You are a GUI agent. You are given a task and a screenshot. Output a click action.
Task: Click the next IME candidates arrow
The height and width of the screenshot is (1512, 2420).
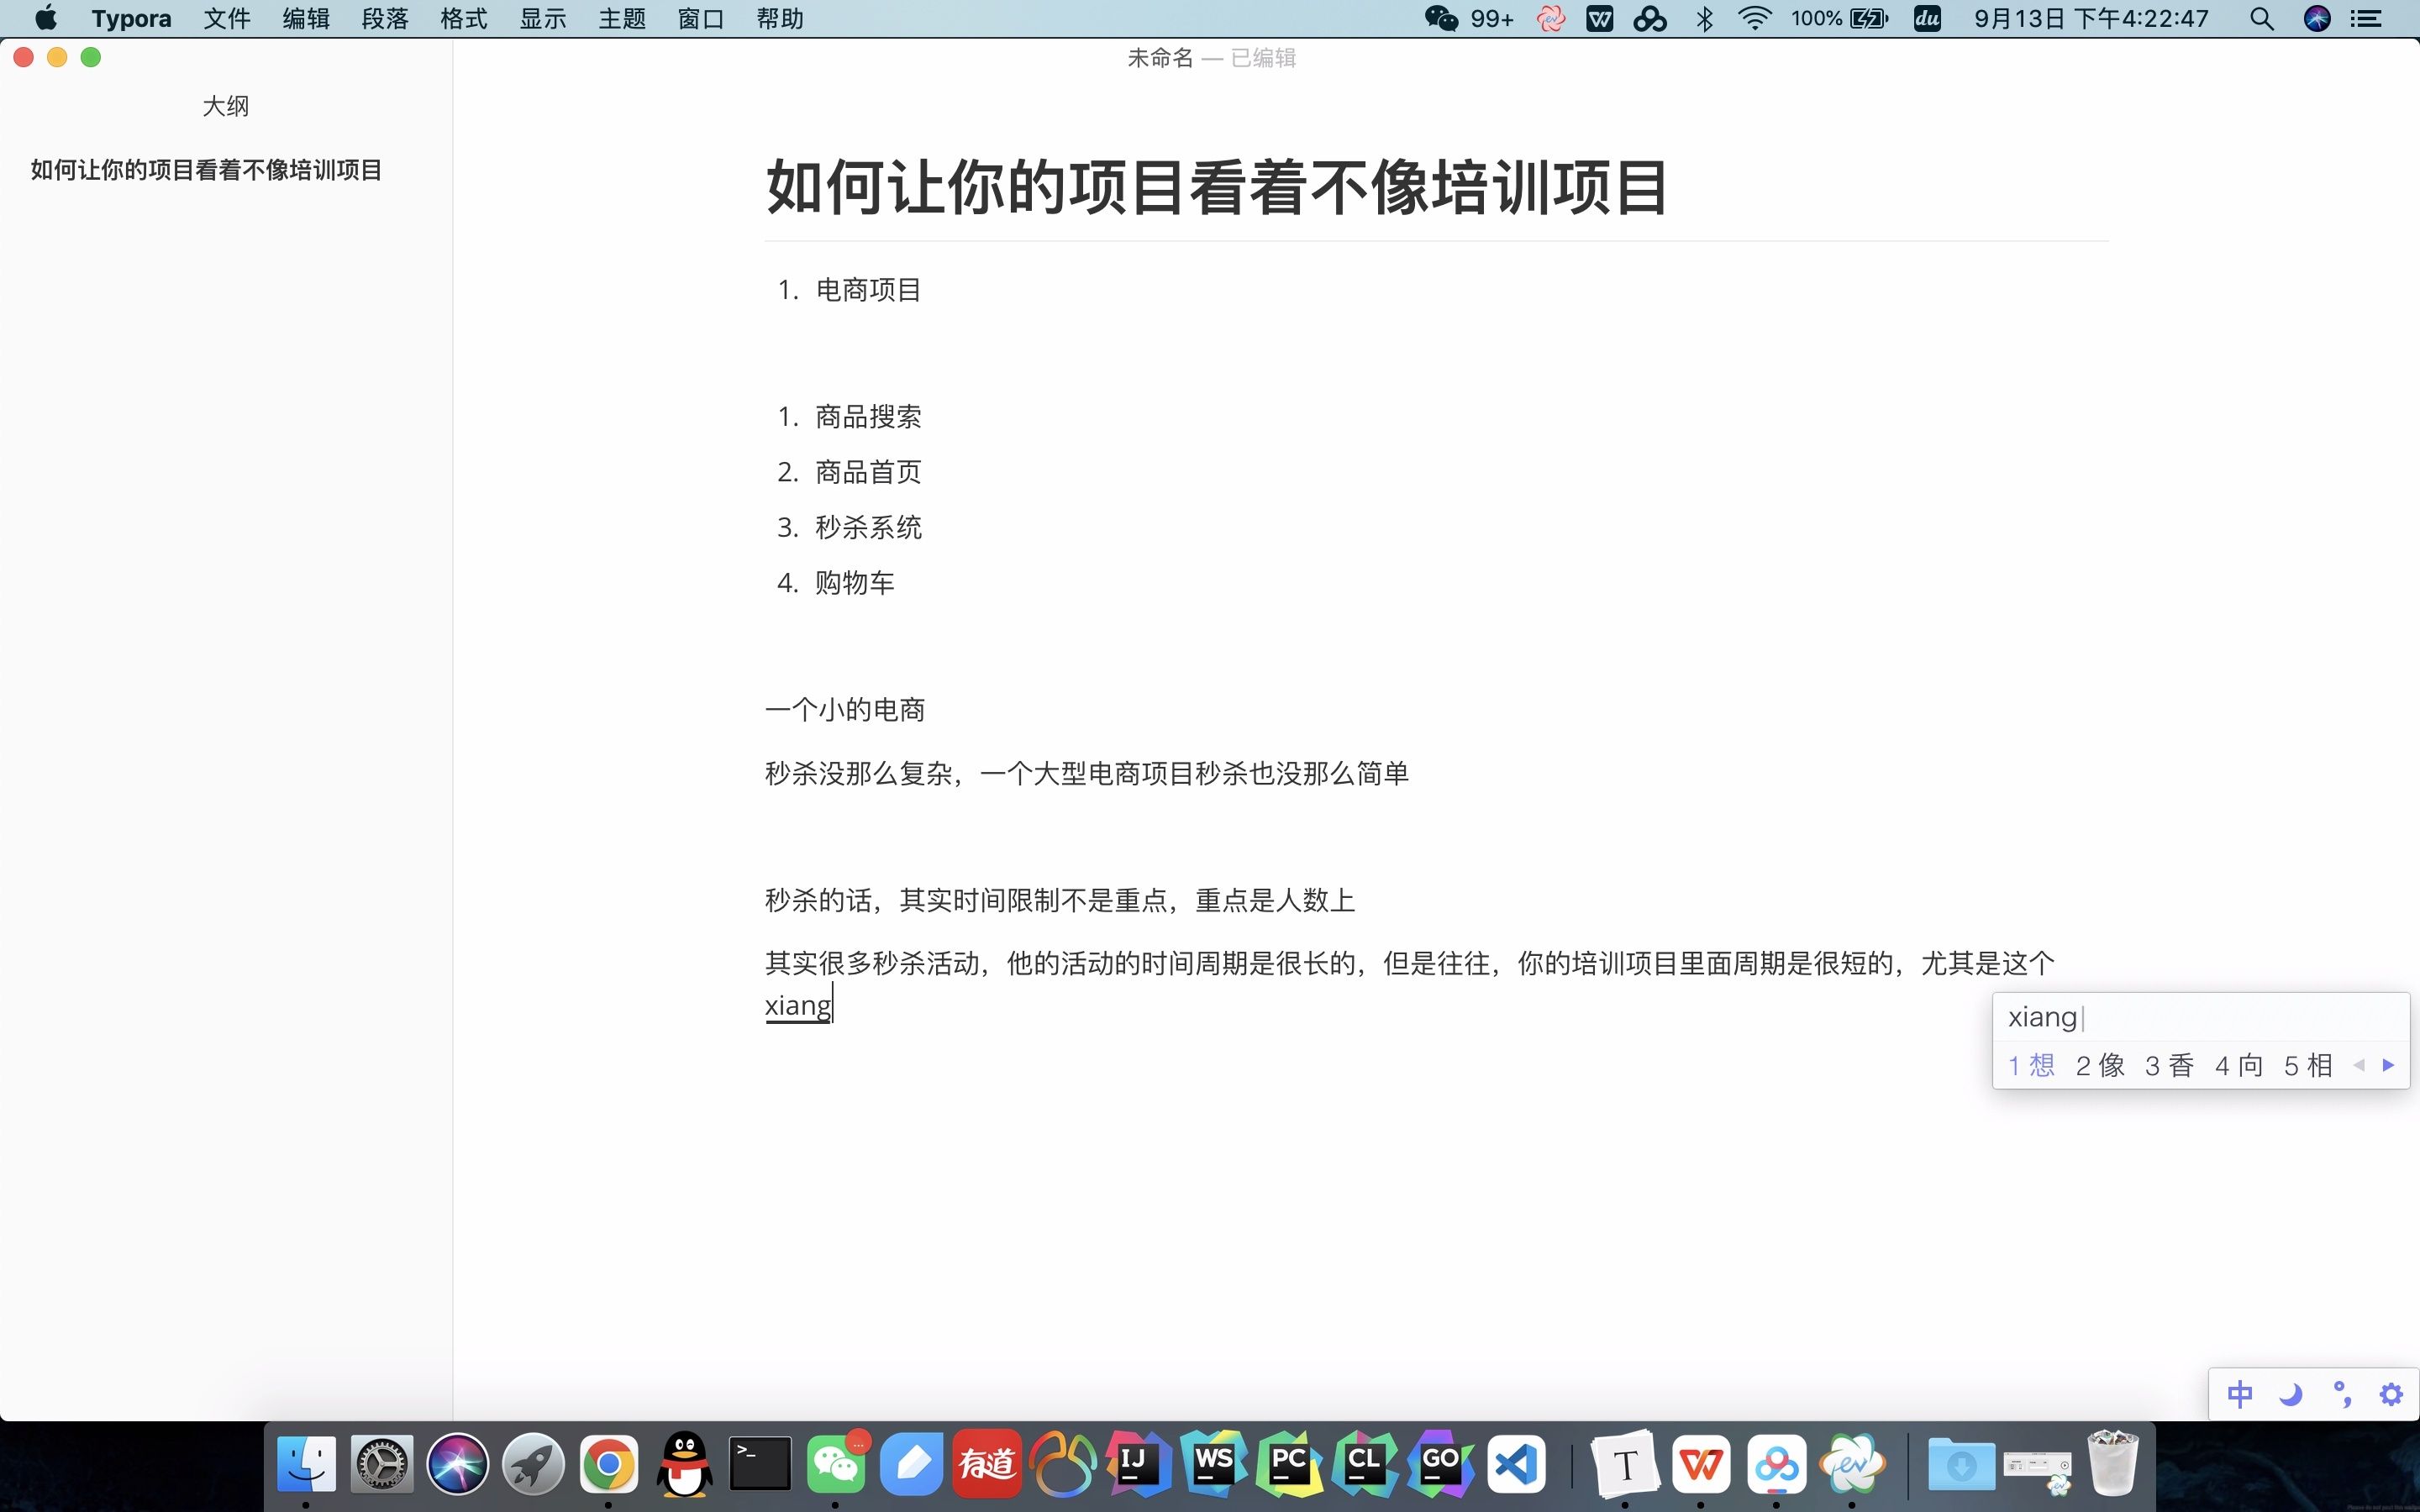[x=2391, y=1064]
